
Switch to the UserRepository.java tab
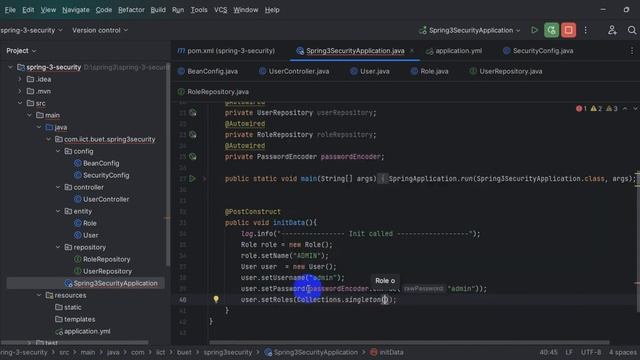pos(506,71)
